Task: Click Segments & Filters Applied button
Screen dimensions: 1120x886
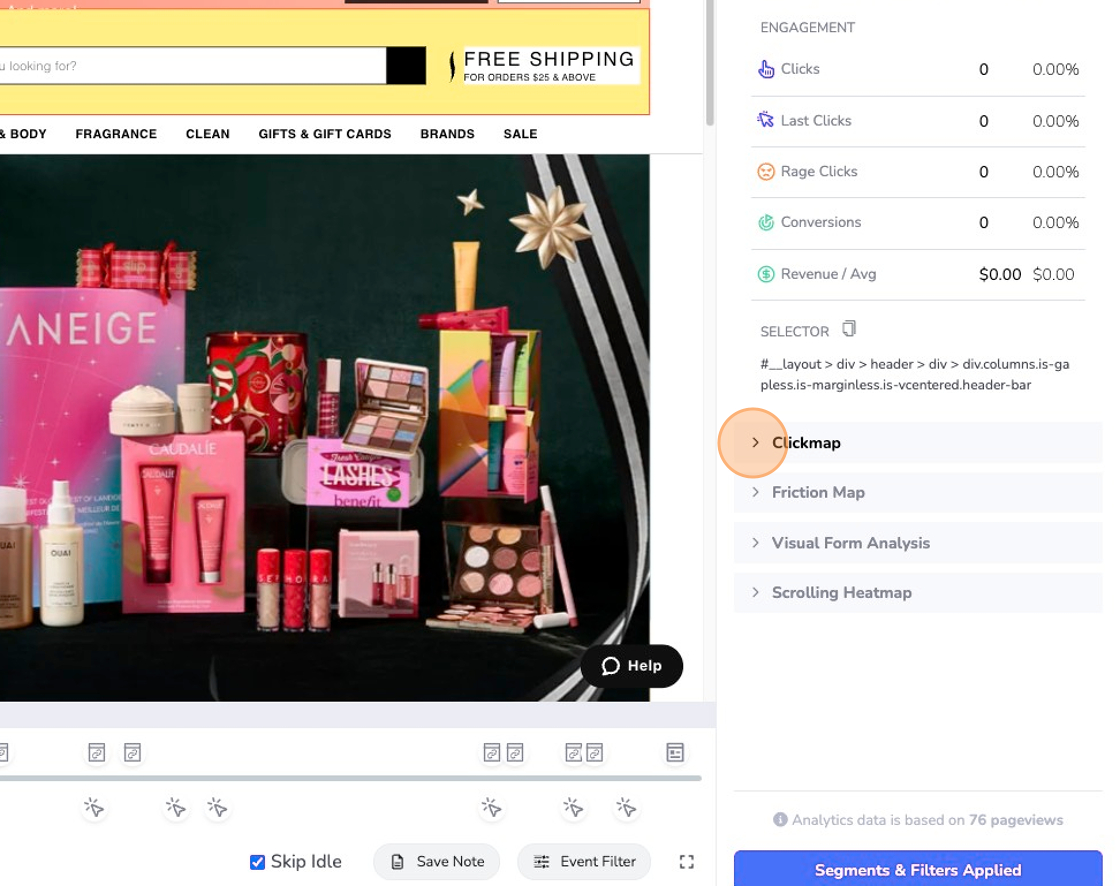Action: (918, 869)
